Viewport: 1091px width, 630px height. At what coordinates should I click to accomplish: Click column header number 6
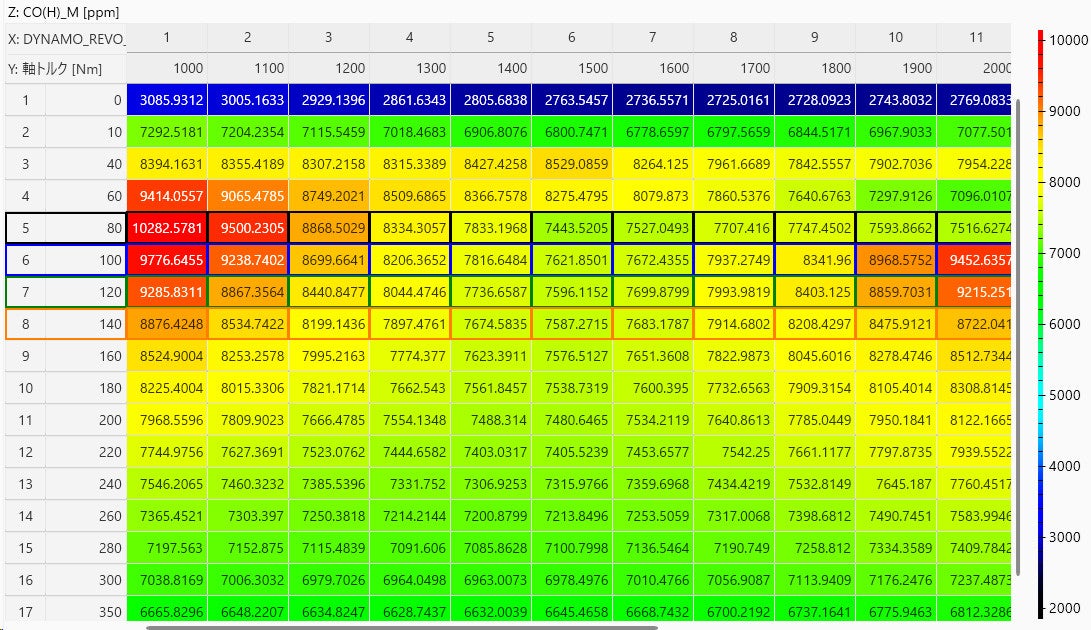pyautogui.click(x=571, y=37)
